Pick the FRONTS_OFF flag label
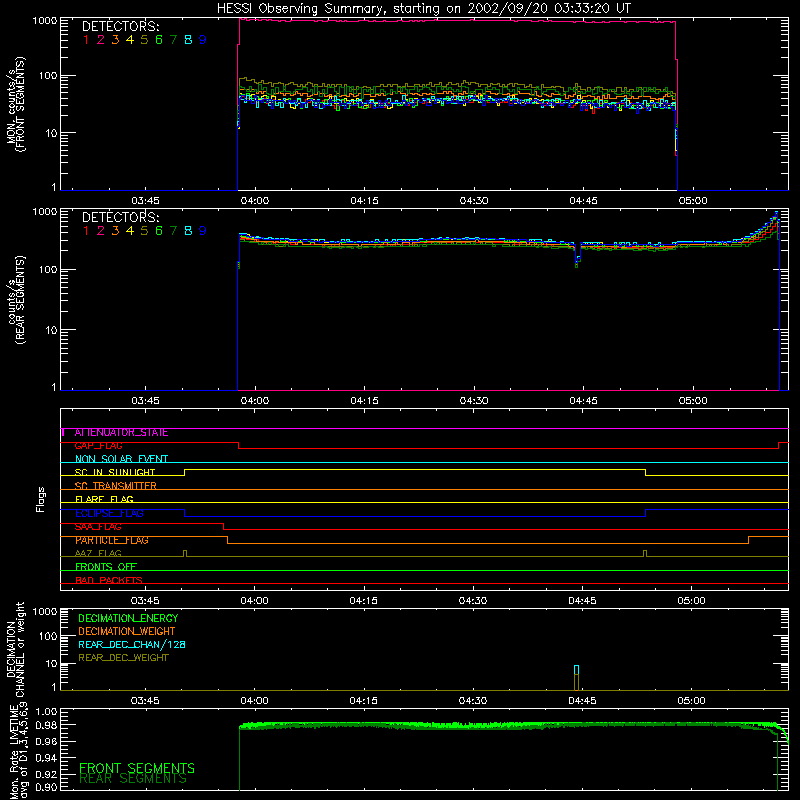 [x=106, y=567]
